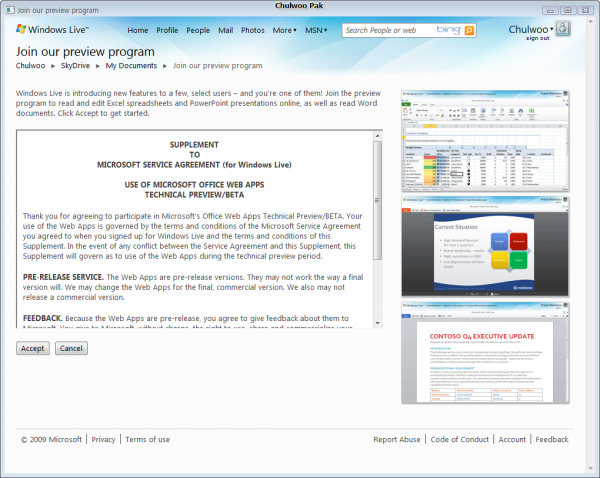
Task: Click the agreement scrollbar thumb
Action: pyautogui.click(x=378, y=201)
